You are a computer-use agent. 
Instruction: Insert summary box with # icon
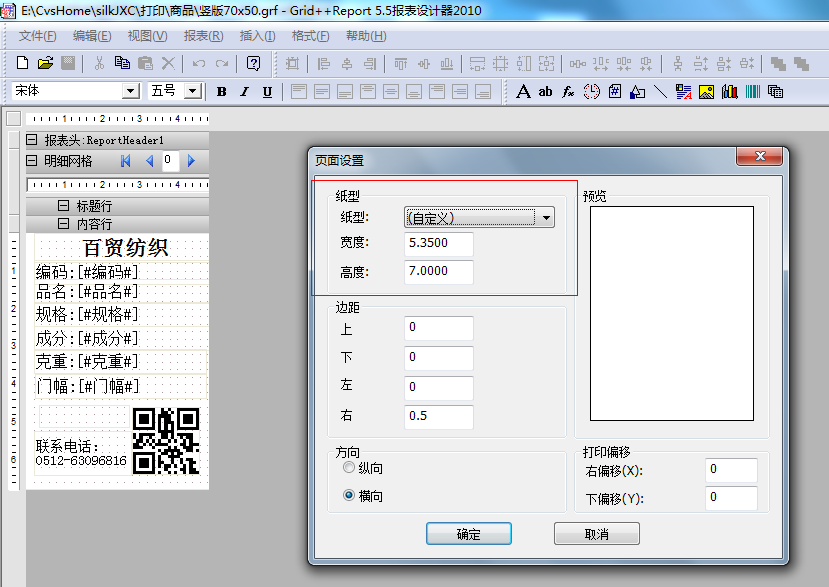(615, 91)
